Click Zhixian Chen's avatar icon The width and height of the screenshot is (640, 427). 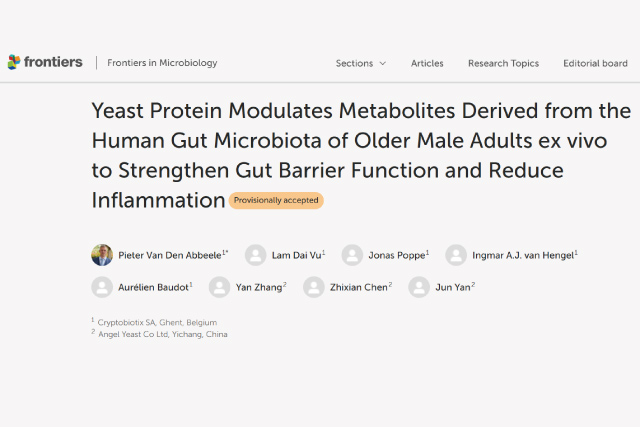(314, 288)
